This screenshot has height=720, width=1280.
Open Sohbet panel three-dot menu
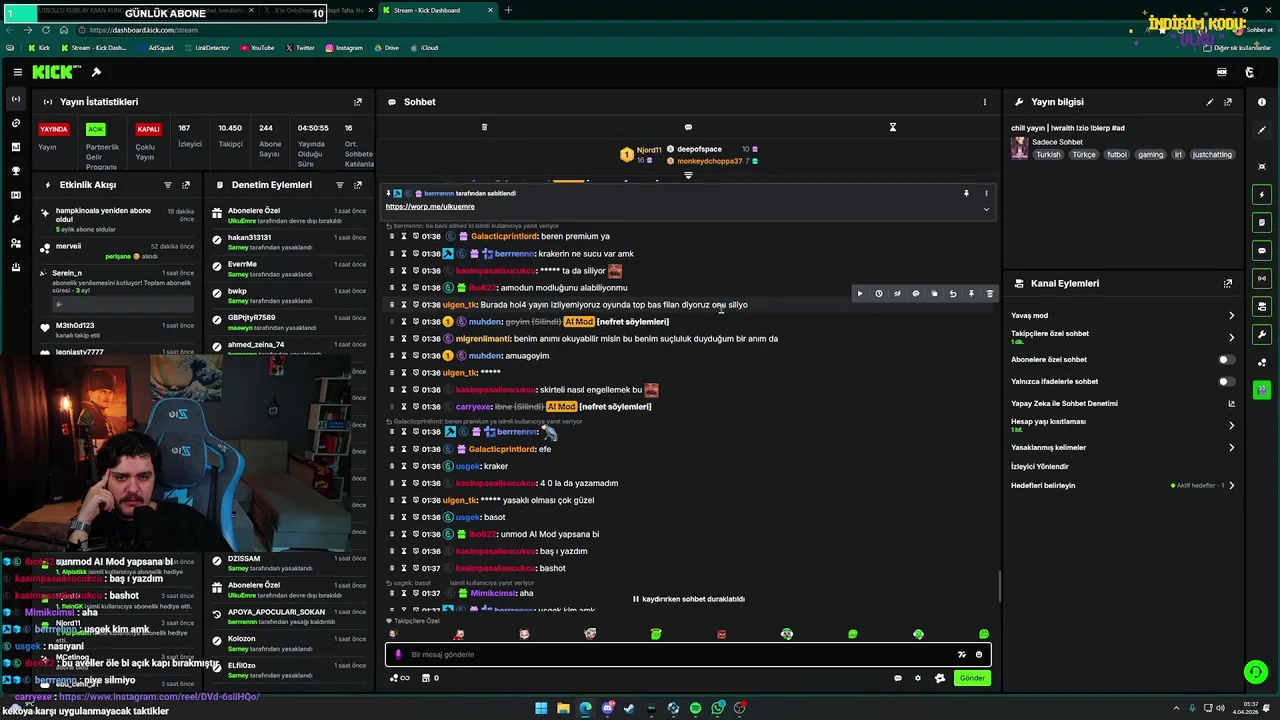[x=984, y=102]
